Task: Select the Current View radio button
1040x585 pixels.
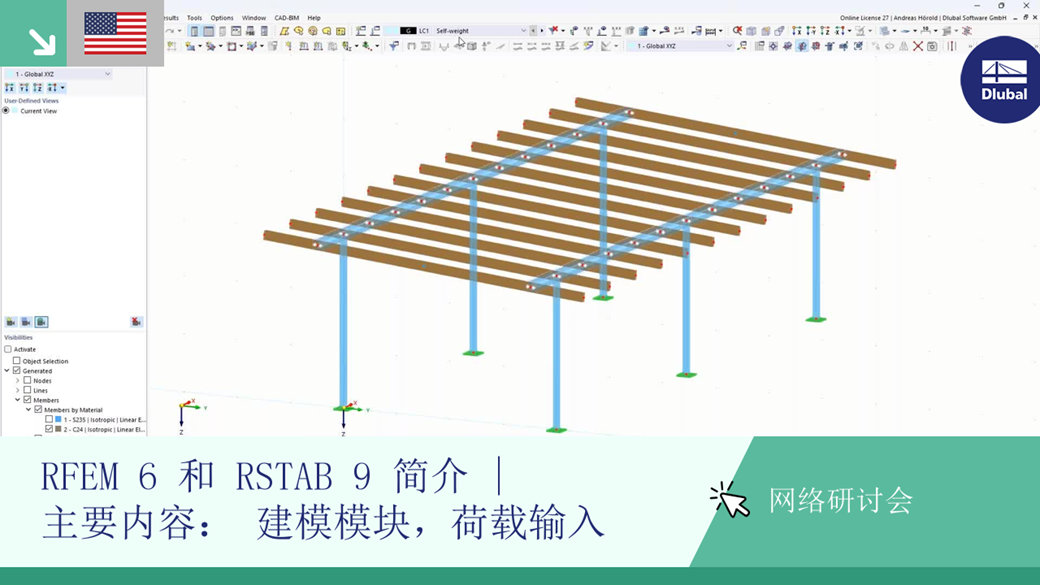Action: click(x=6, y=111)
